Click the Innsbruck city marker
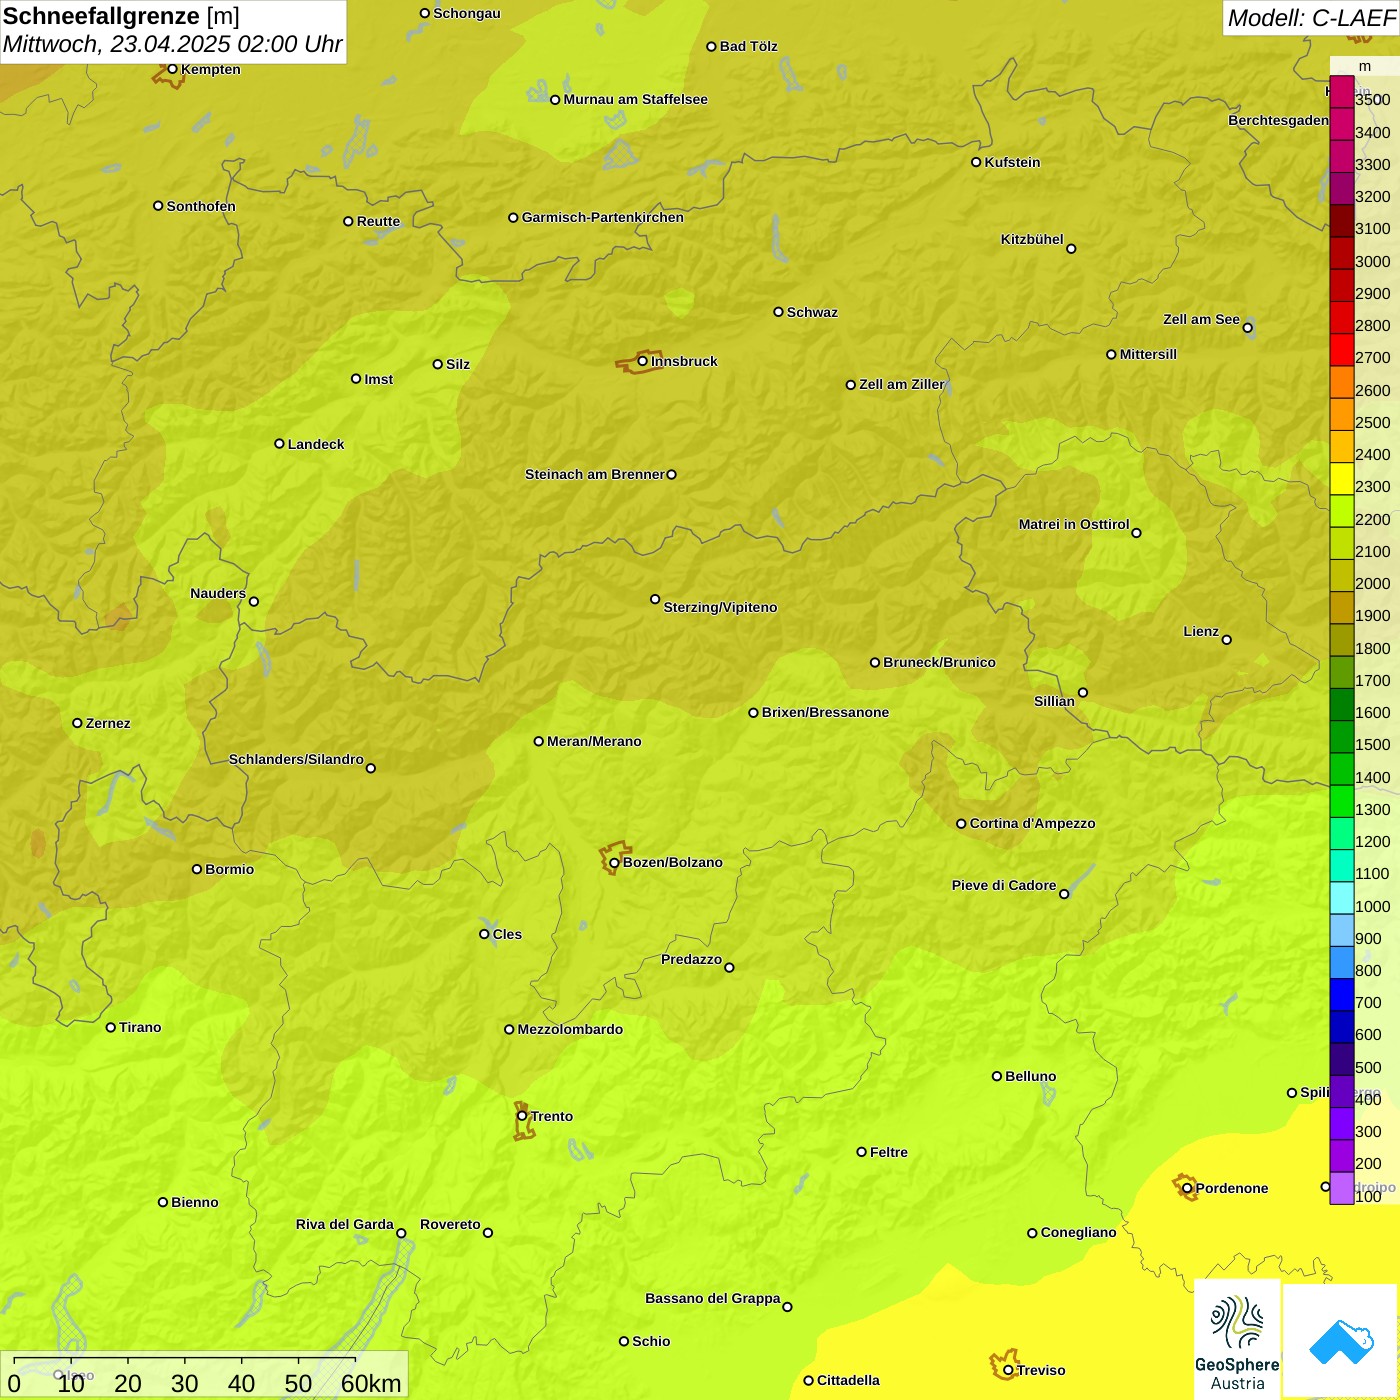The image size is (1400, 1400). 643,361
